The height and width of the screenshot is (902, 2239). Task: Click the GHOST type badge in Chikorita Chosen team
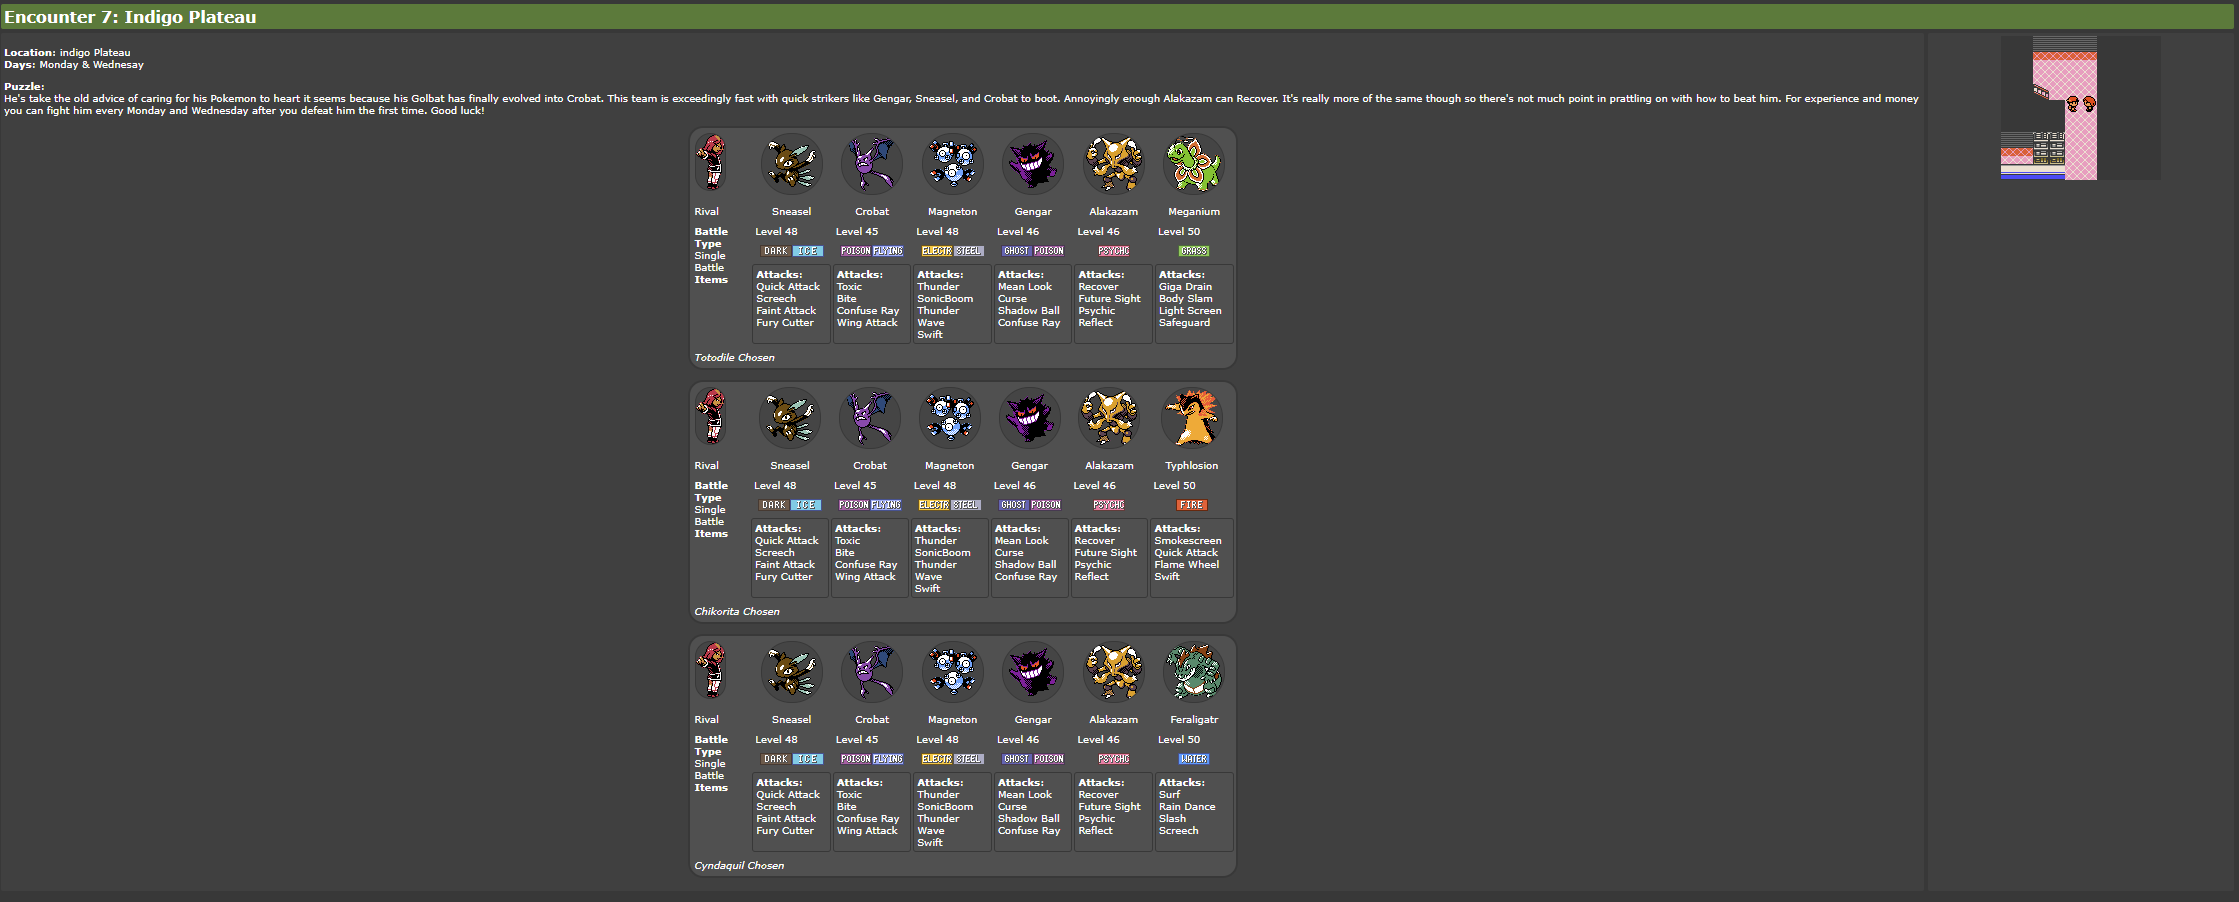pyautogui.click(x=1013, y=505)
